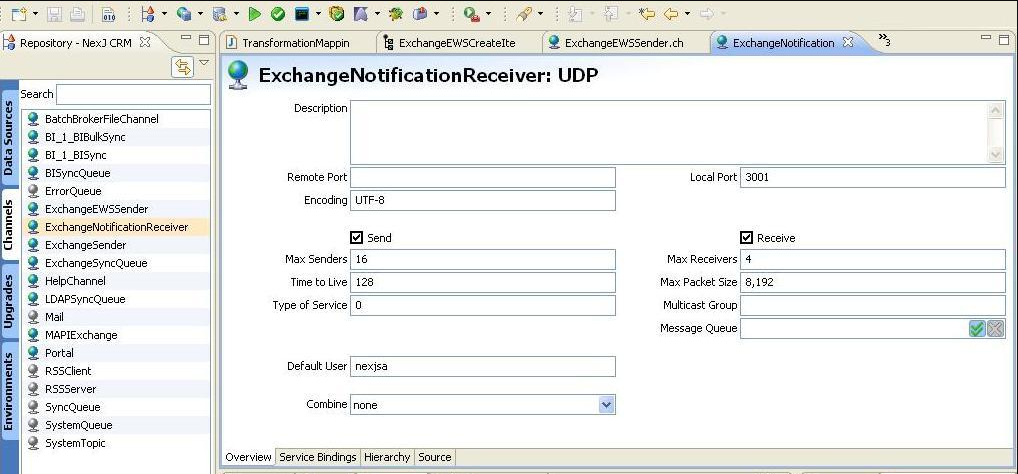
Task: Select MAPIExchange channel in the list
Action: click(81, 335)
